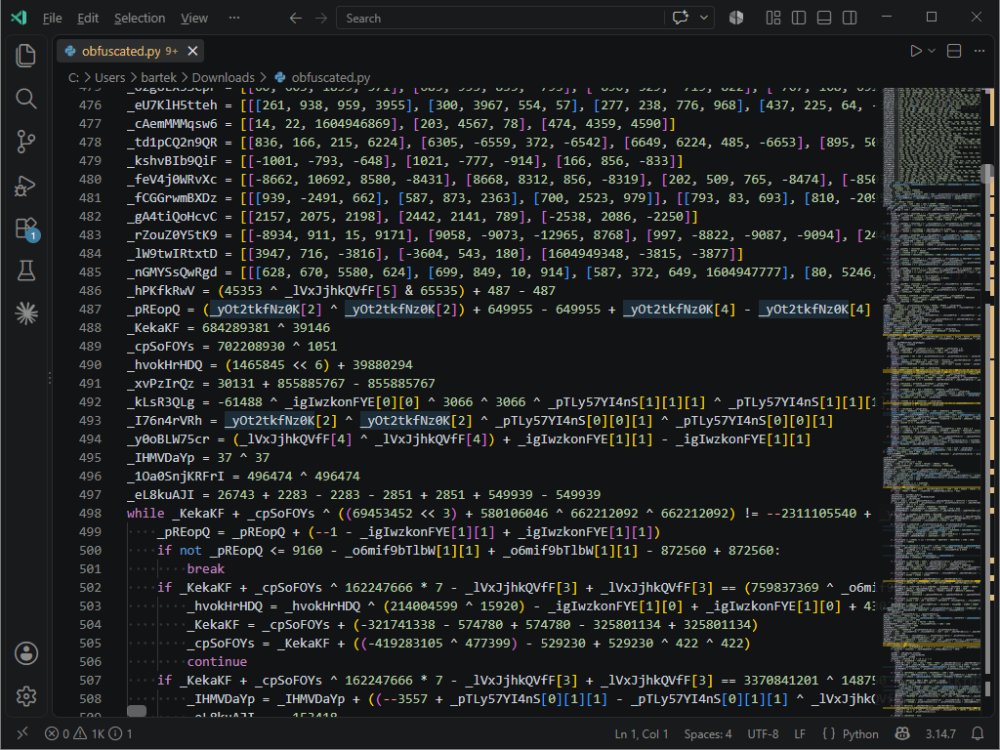The height and width of the screenshot is (750, 1000).
Task: Click the hexagon icon beside the chat dropdown
Action: point(736,18)
